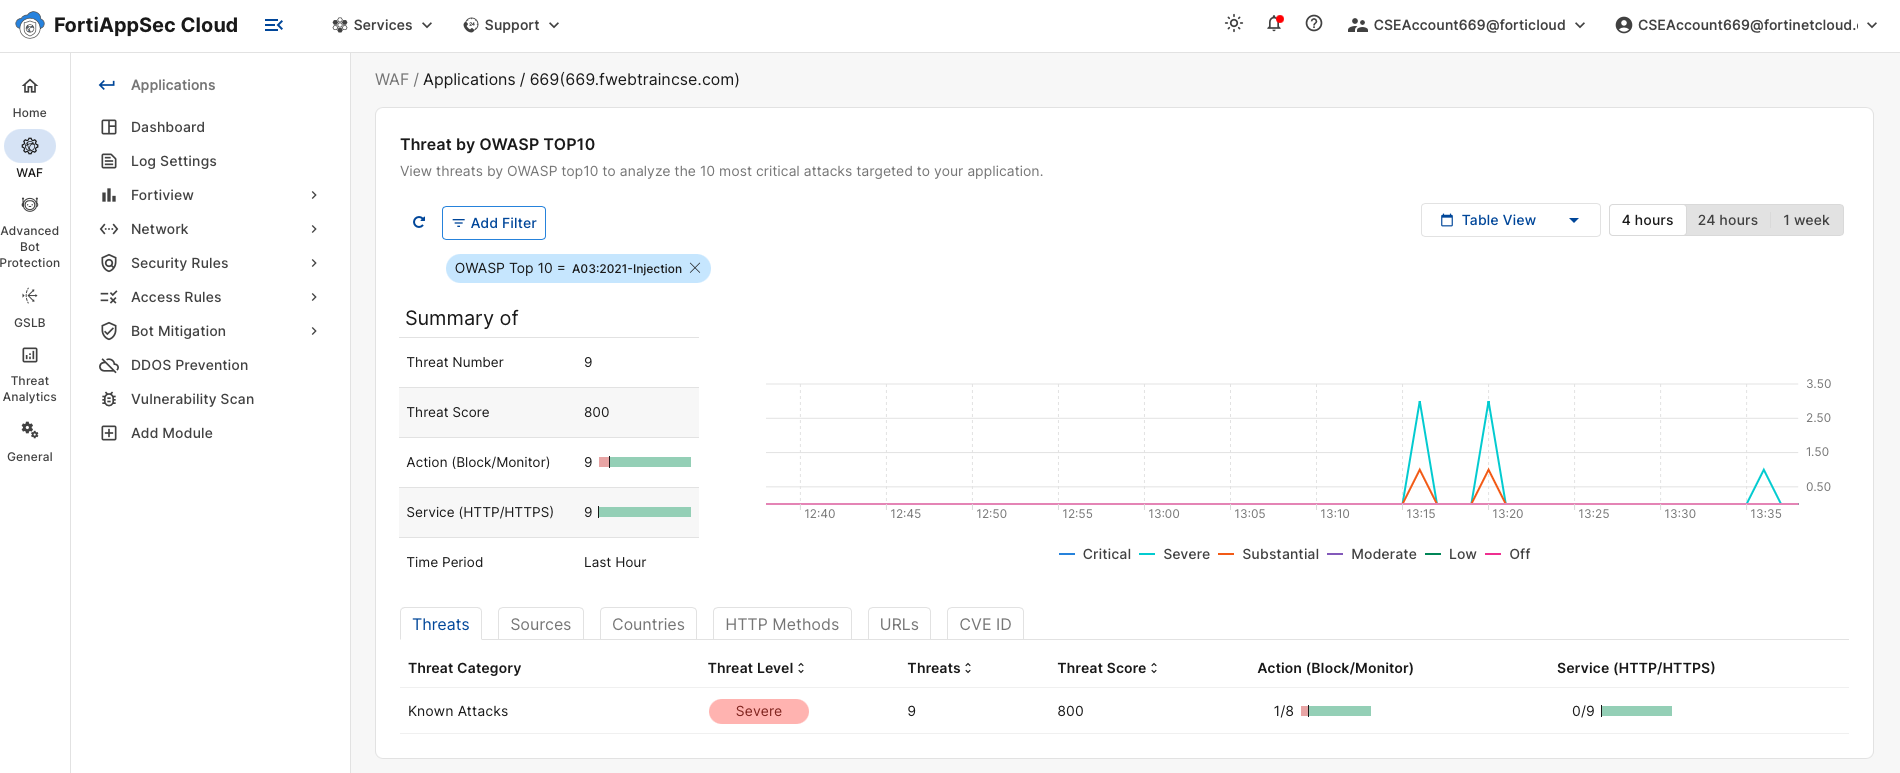Image resolution: width=1900 pixels, height=773 pixels.
Task: Toggle the Critical series in the legend
Action: click(1095, 554)
